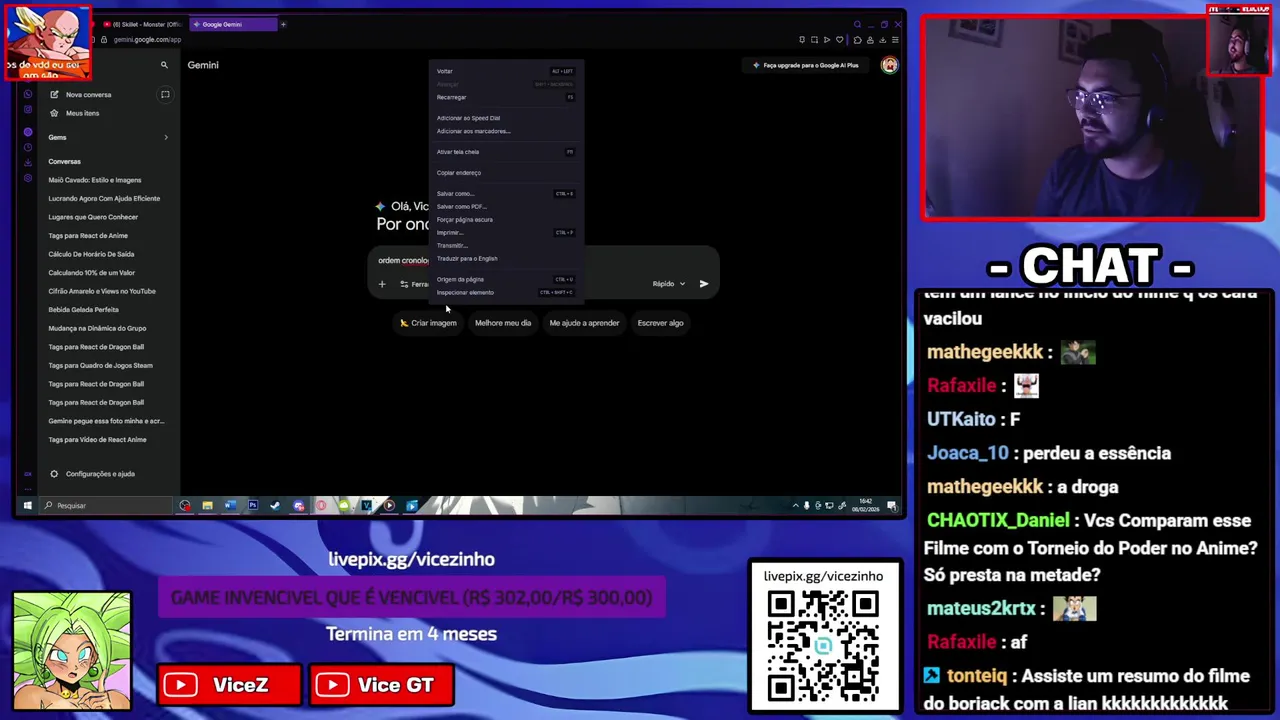Image resolution: width=1280 pixels, height=720 pixels.
Task: Choose Transmitir... in context menu
Action: (x=505, y=246)
